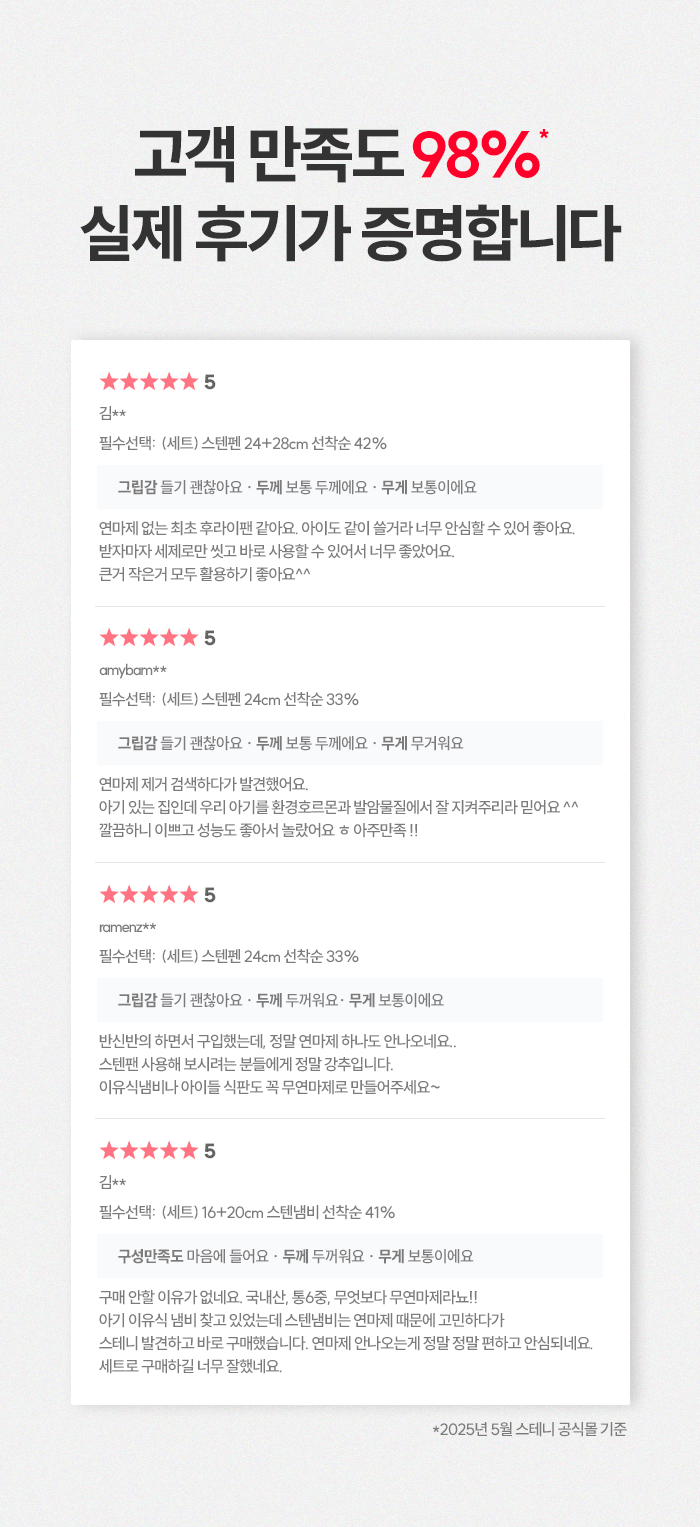
Task: Click the attribute bar containing 무게 무거워요
Action: (x=350, y=743)
